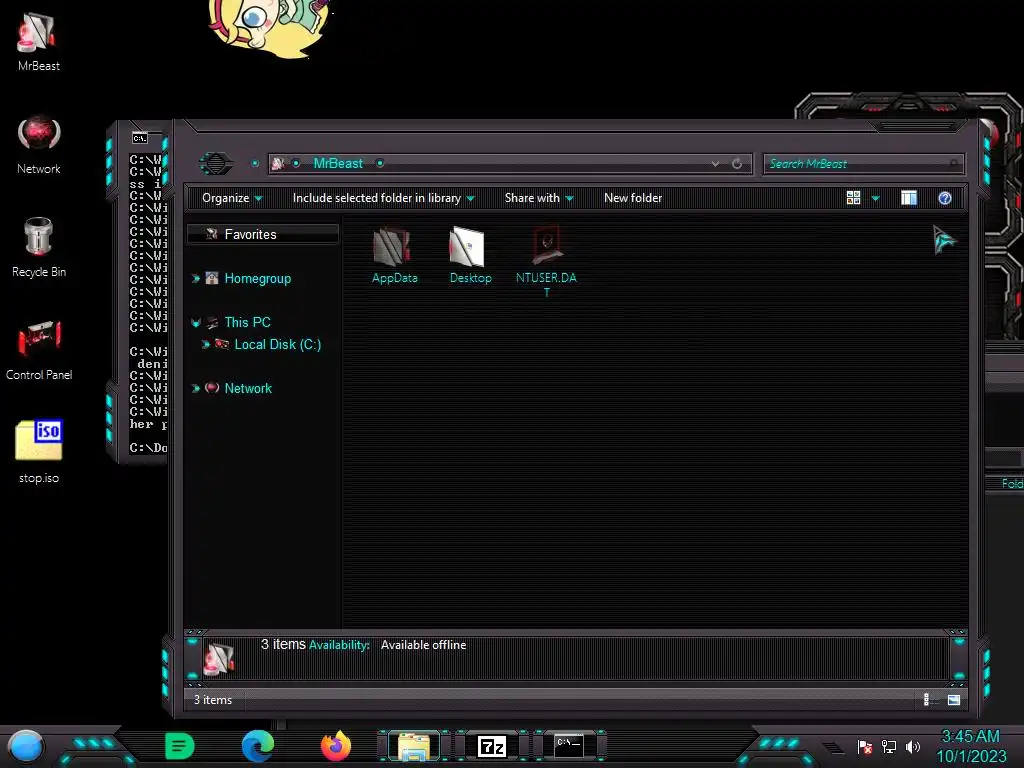The height and width of the screenshot is (768, 1024).
Task: Click the MrBeast breadcrumb in address bar
Action: tap(338, 163)
